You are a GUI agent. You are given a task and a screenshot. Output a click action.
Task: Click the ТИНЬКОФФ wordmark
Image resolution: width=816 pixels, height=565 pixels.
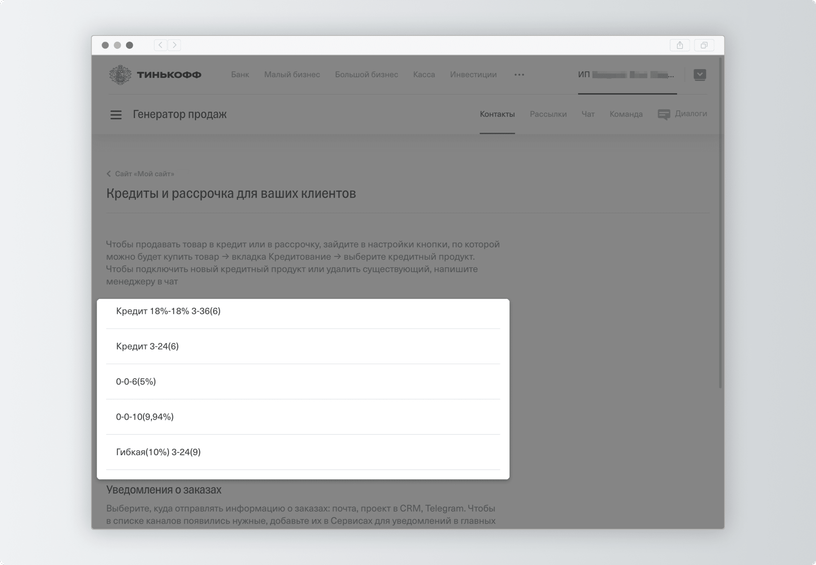169,75
